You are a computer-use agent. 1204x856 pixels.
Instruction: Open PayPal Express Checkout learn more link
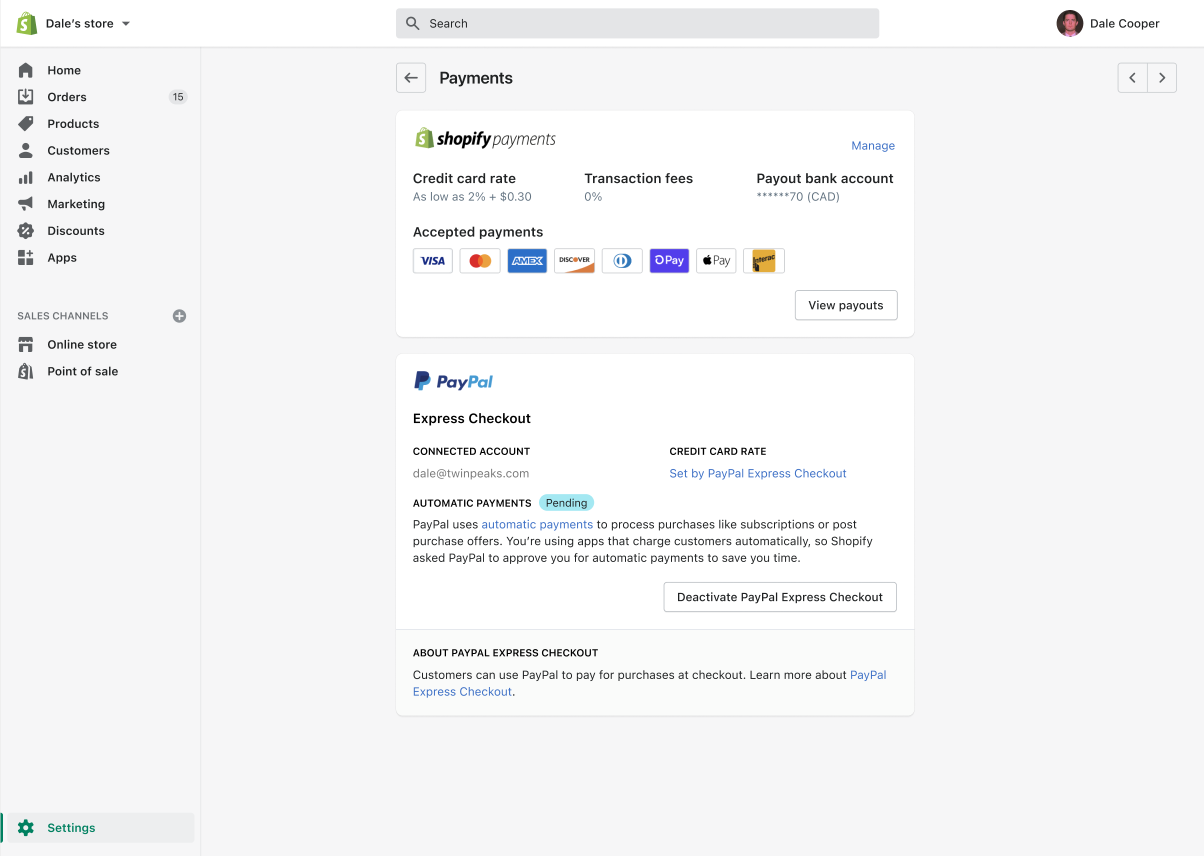650,683
